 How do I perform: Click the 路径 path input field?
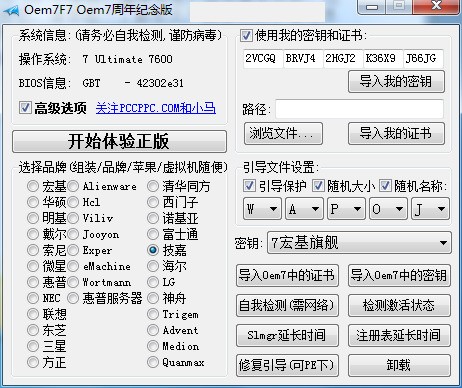point(360,109)
